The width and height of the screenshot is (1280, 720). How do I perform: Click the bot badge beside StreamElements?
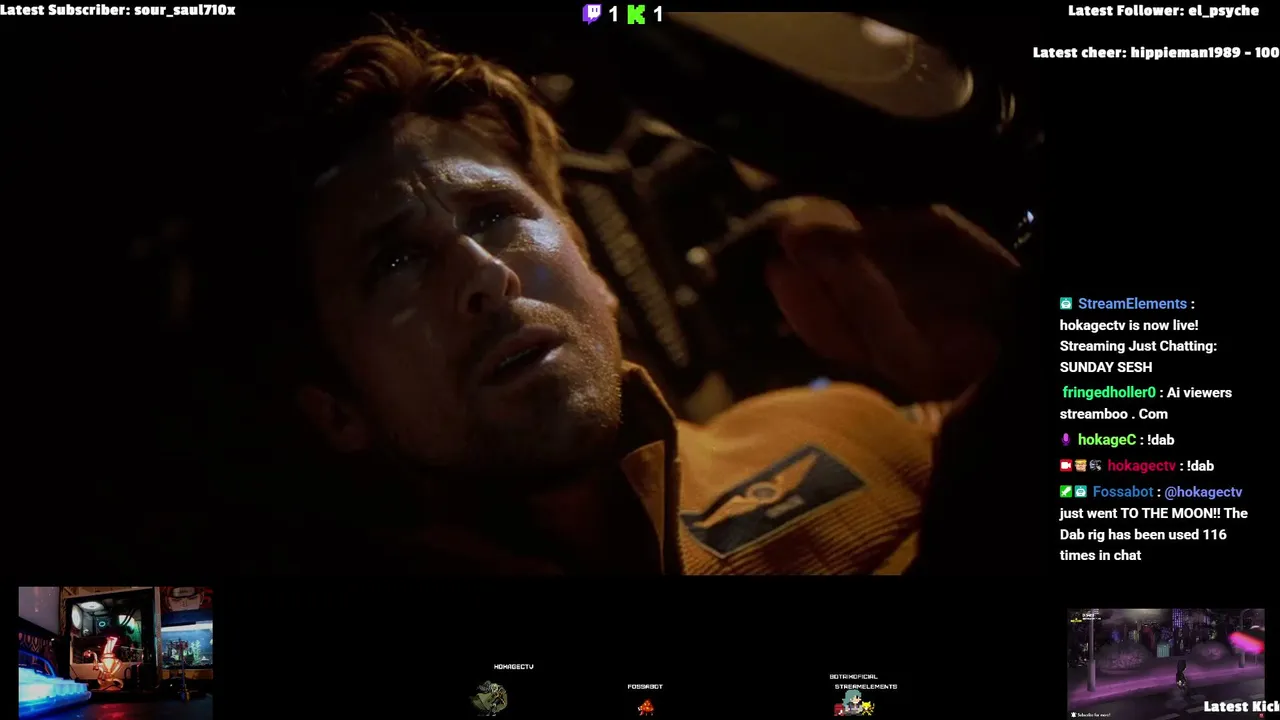(1066, 304)
